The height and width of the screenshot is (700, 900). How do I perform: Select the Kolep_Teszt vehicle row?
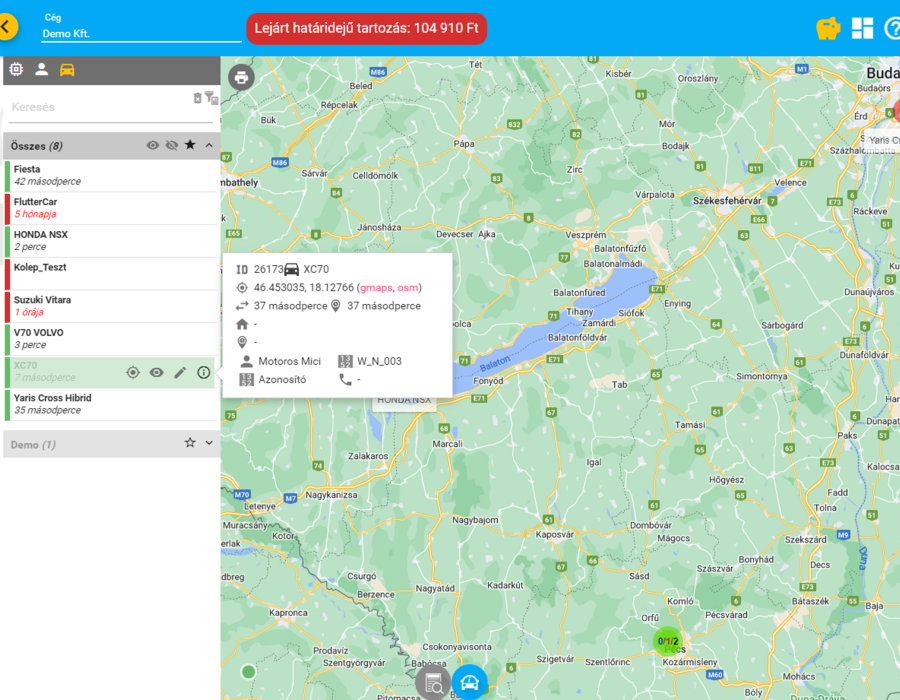point(112,274)
